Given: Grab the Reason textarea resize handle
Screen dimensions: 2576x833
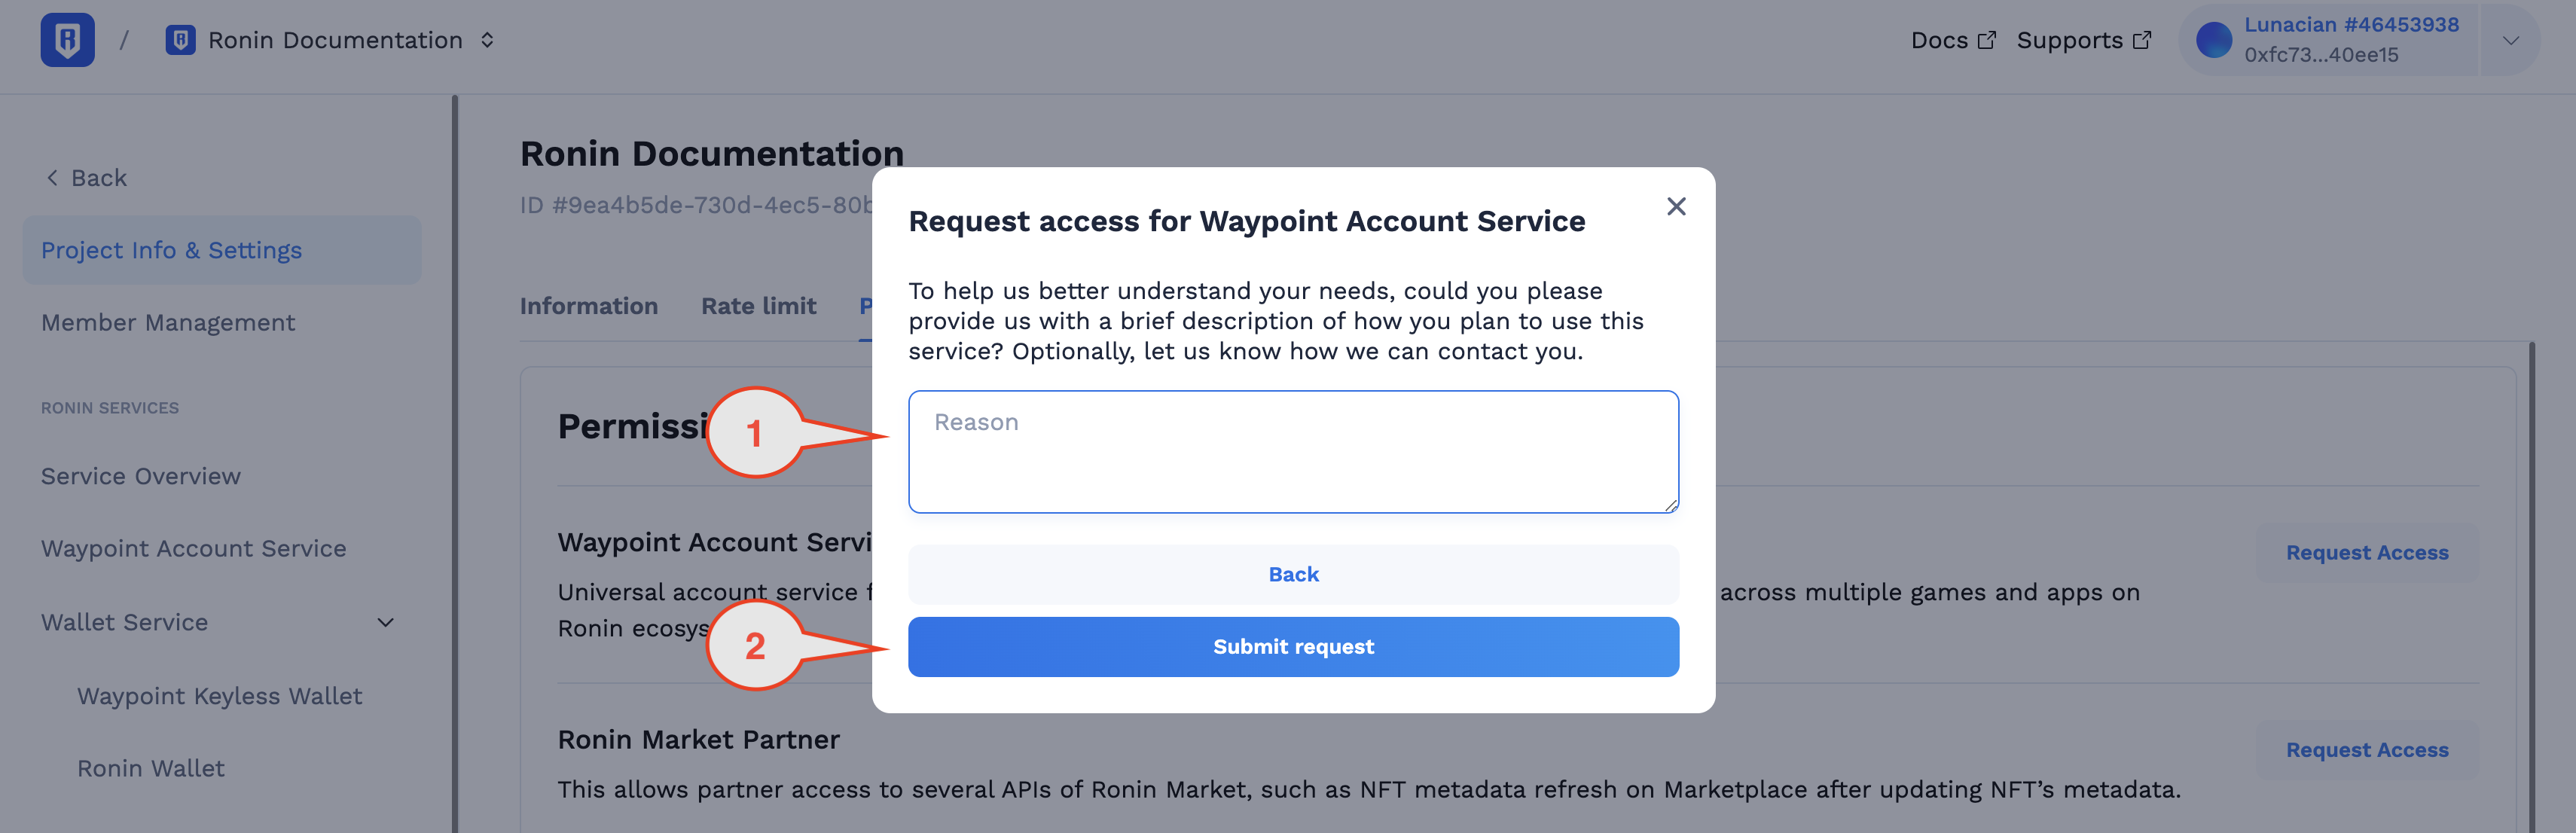Looking at the screenshot, I should click(1671, 506).
